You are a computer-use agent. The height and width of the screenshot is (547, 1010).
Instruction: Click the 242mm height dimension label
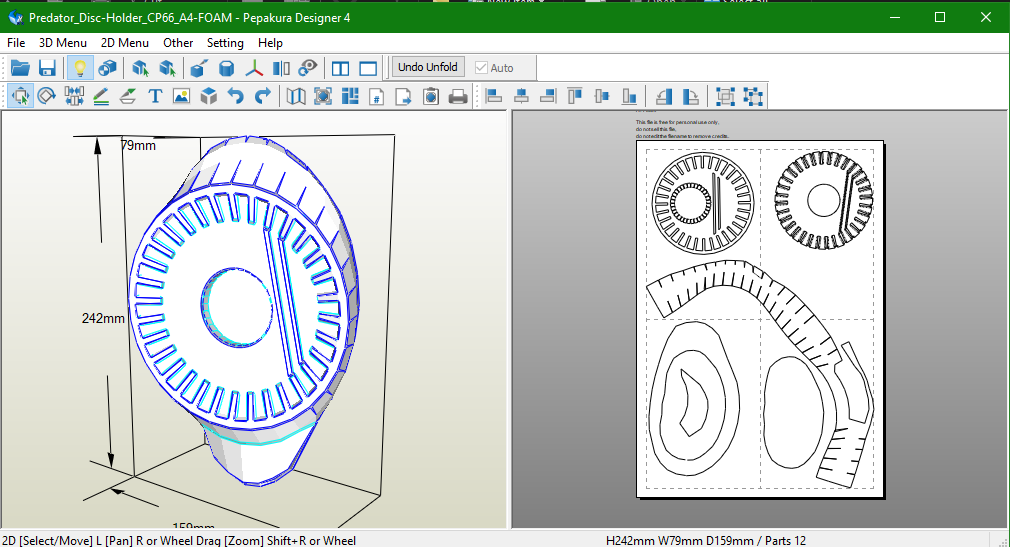(103, 318)
